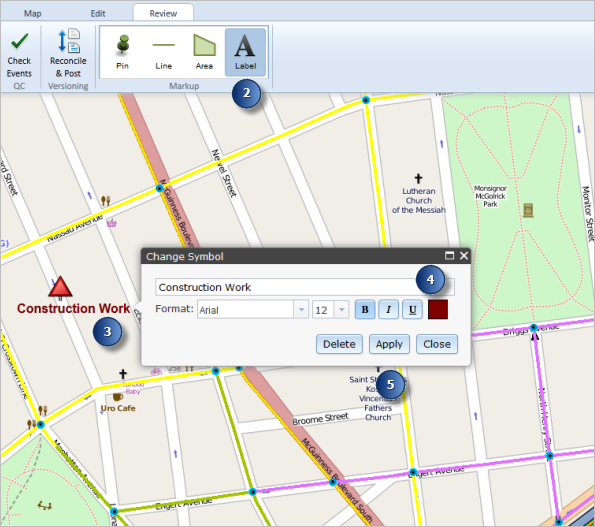The image size is (595, 527).
Task: Click the bicycle icon near Baby shop
Action: pos(156,371)
